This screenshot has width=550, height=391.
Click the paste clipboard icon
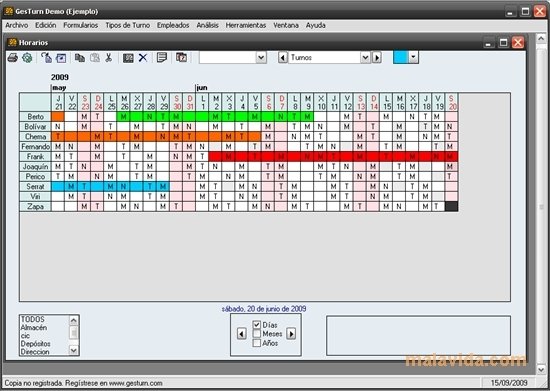point(95,58)
